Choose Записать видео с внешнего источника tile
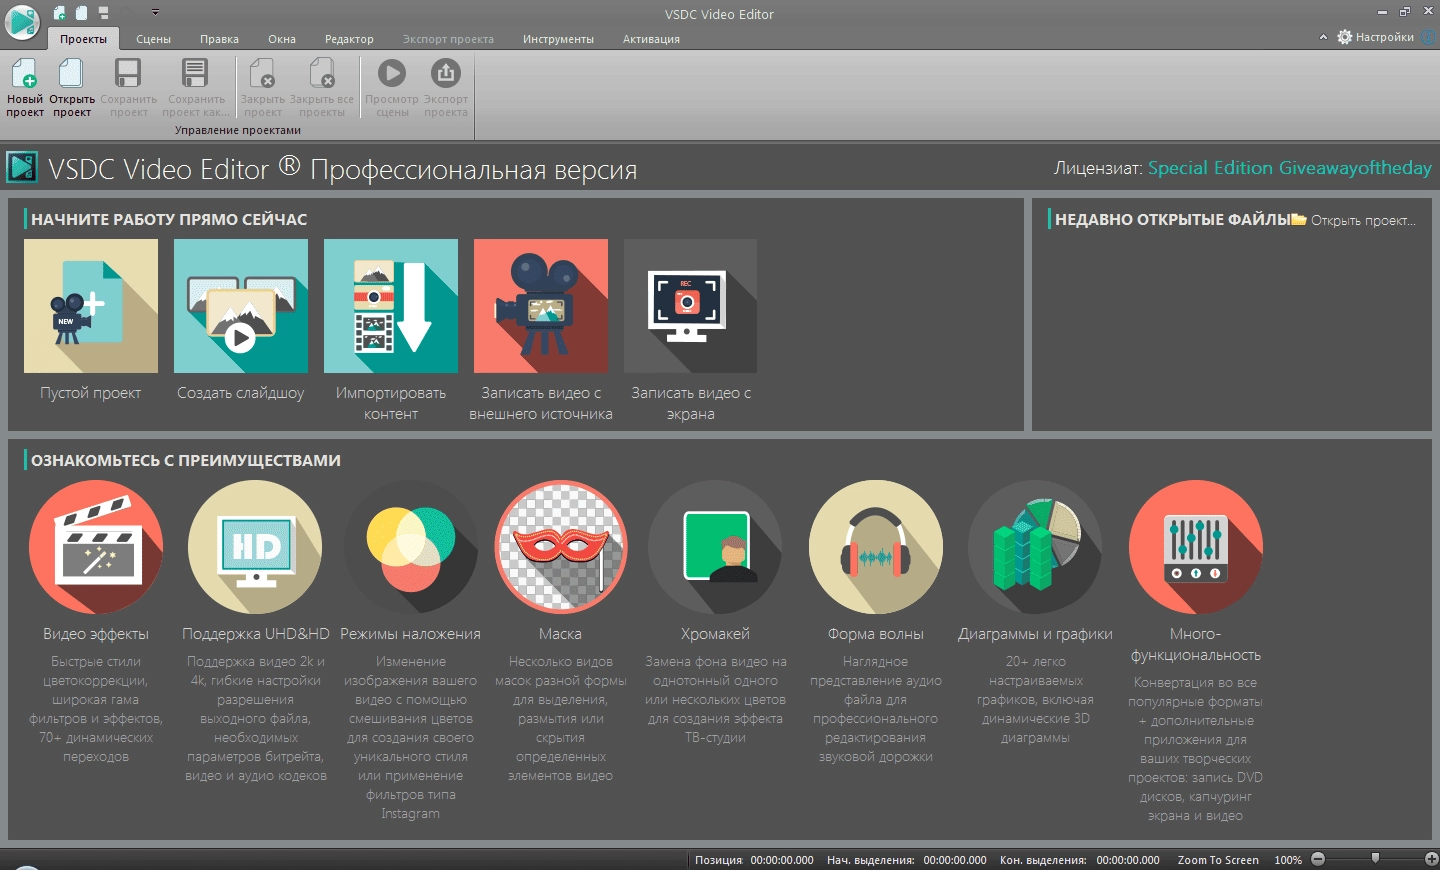Image resolution: width=1440 pixels, height=870 pixels. (541, 306)
